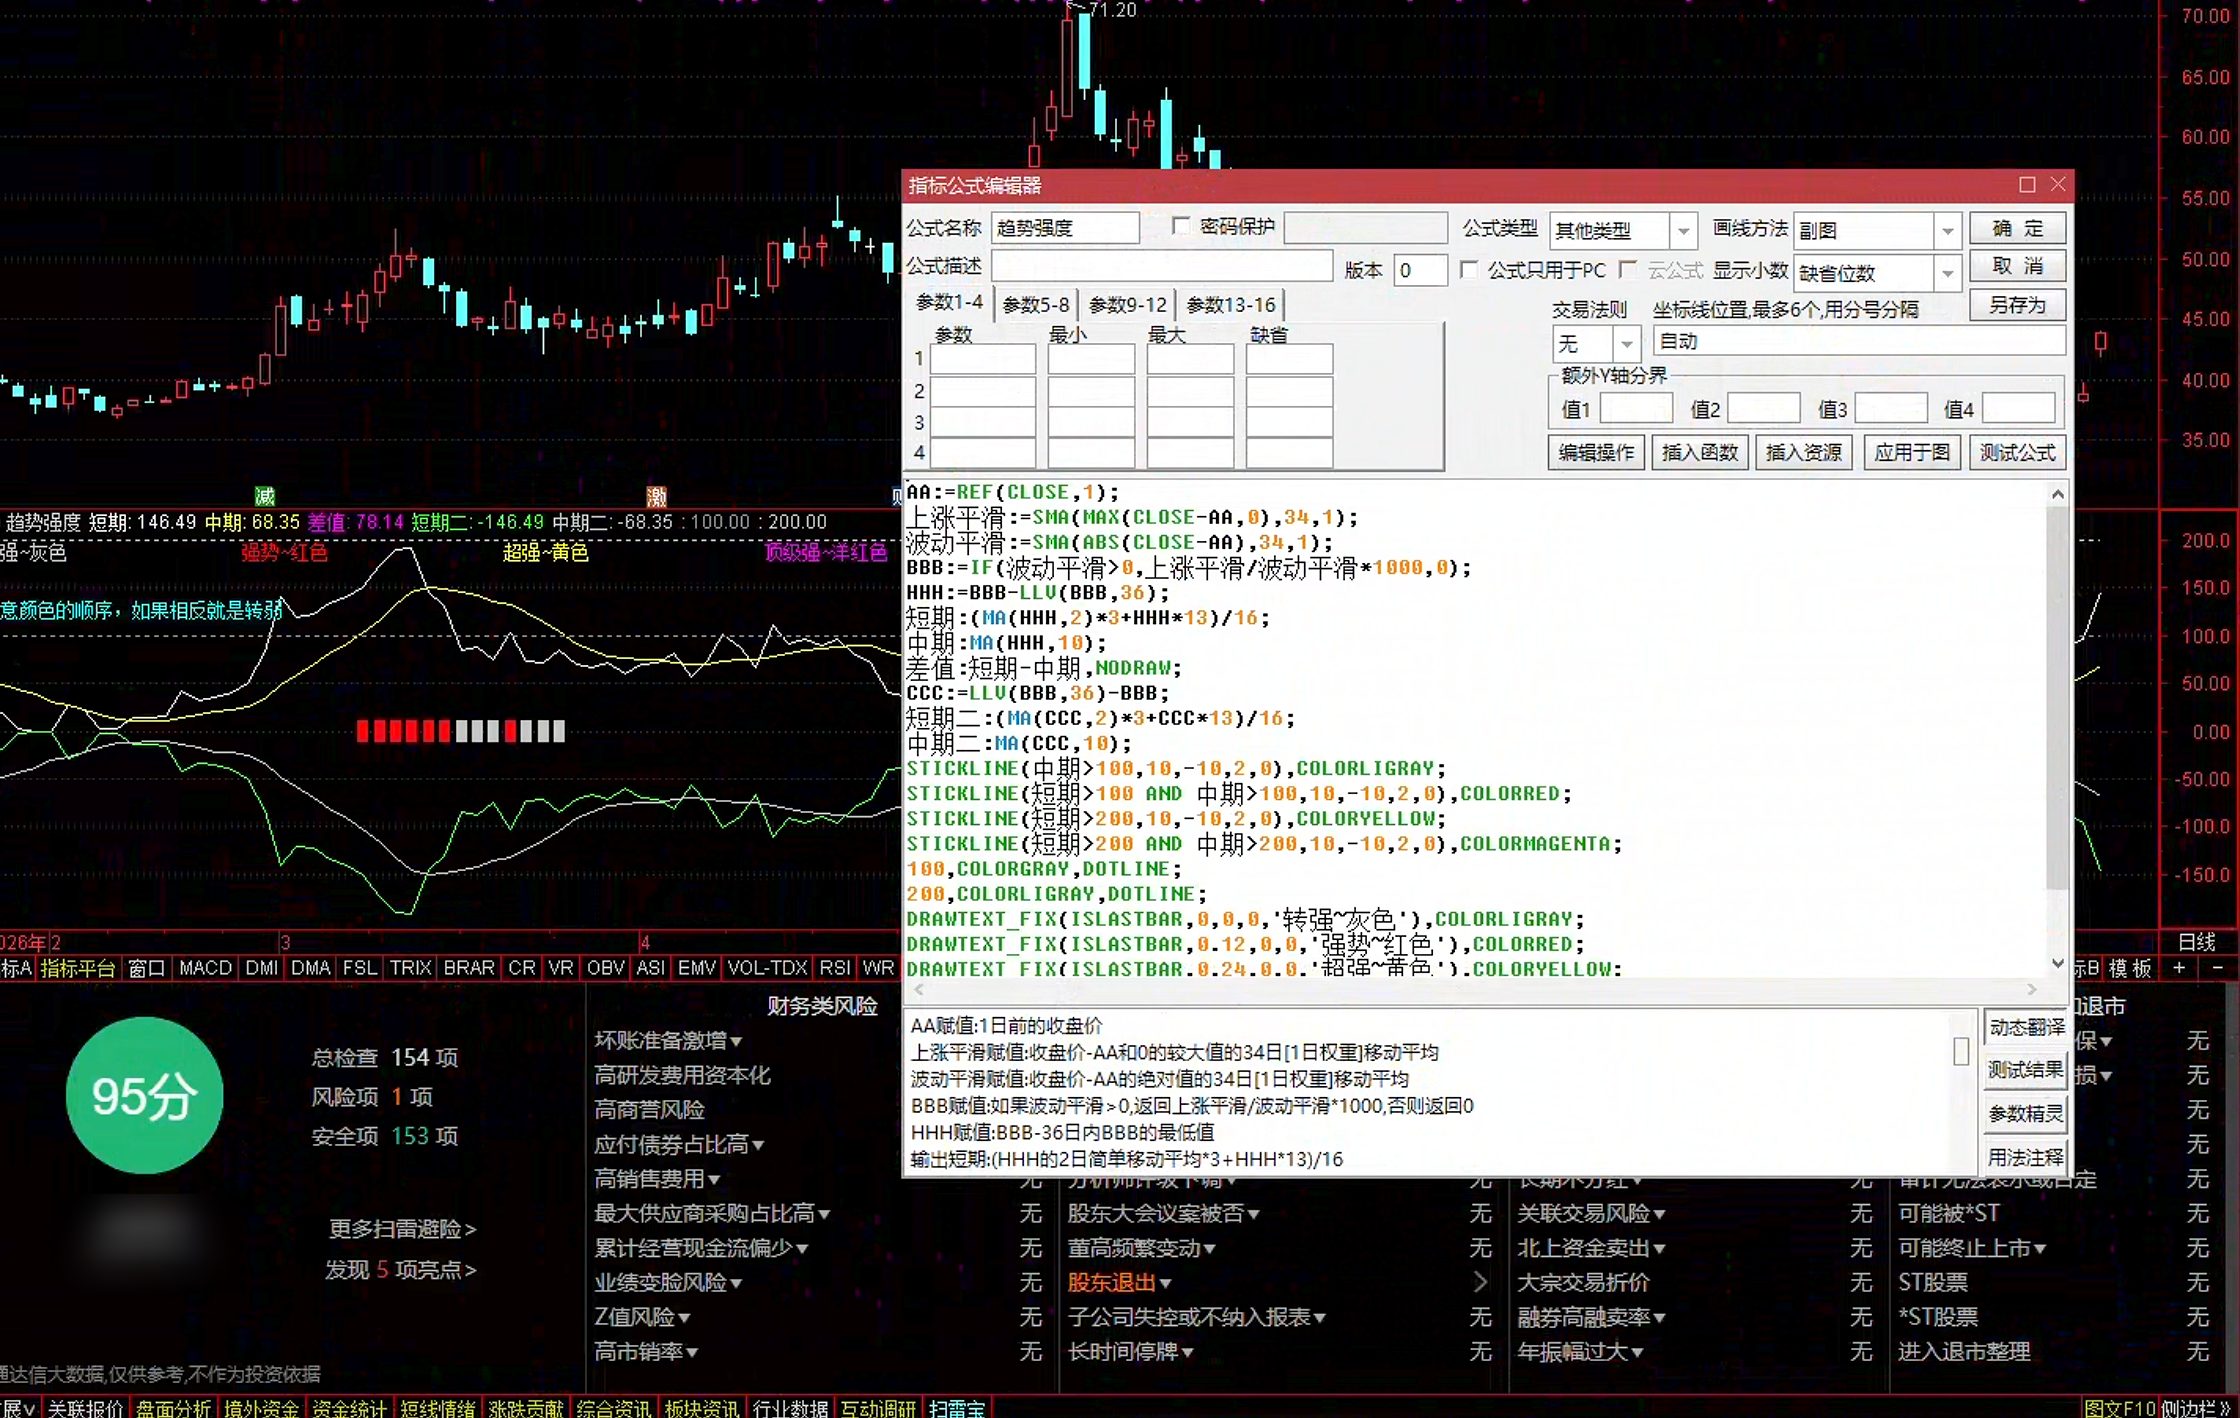Close the formula editor window
Image resolution: width=2240 pixels, height=1418 pixels.
2058,185
